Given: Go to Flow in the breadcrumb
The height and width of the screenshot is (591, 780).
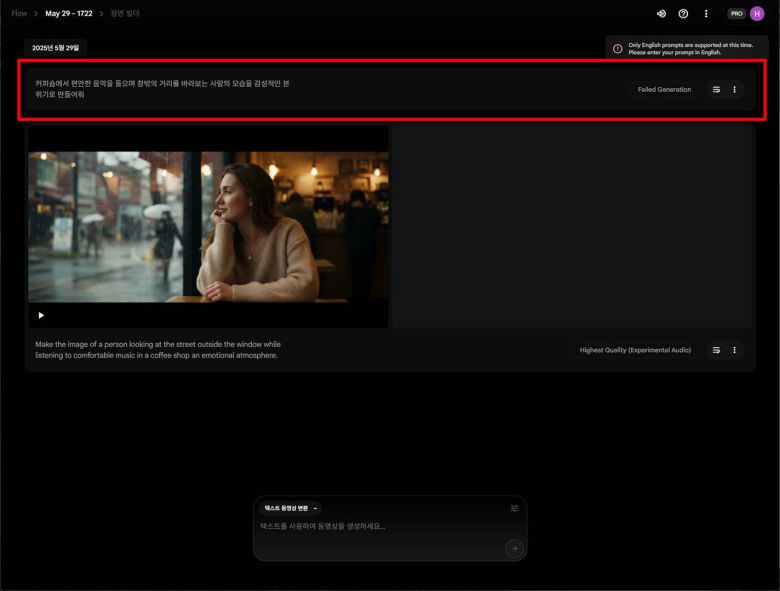Looking at the screenshot, I should tap(19, 14).
